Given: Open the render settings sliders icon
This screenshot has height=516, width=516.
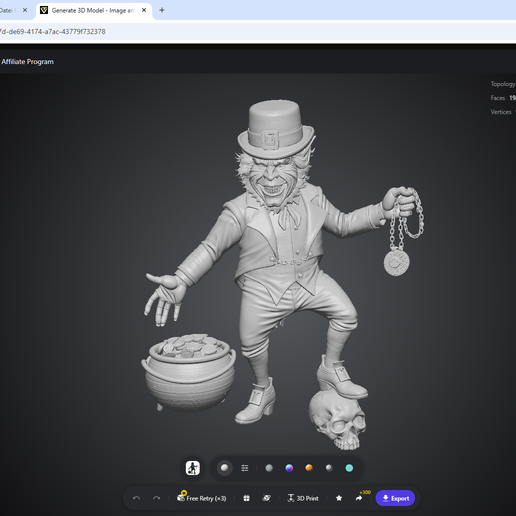Looking at the screenshot, I should (x=245, y=468).
